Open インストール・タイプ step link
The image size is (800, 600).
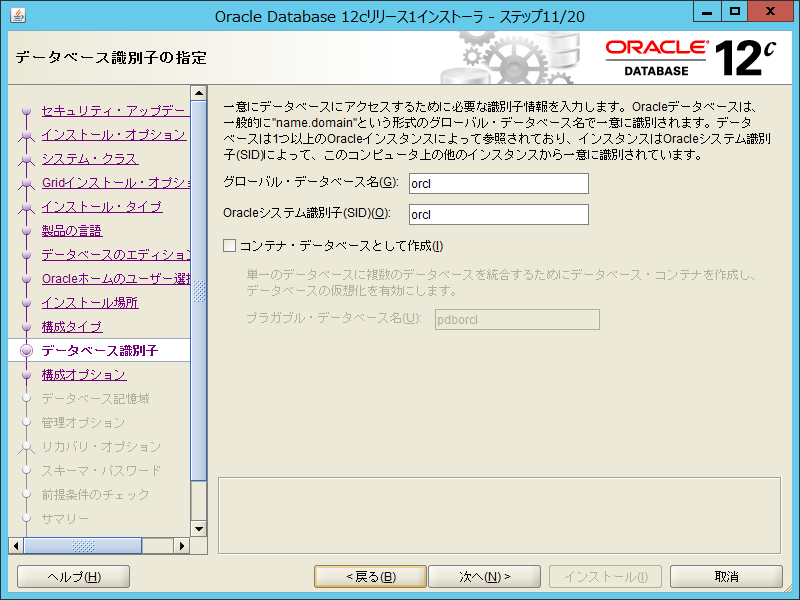(x=102, y=207)
